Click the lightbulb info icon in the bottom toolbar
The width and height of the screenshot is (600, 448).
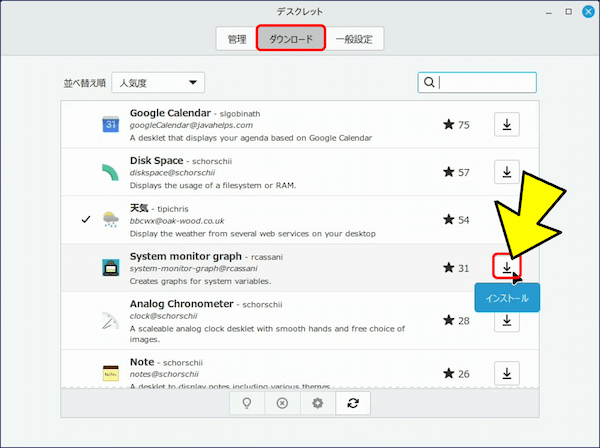click(247, 403)
